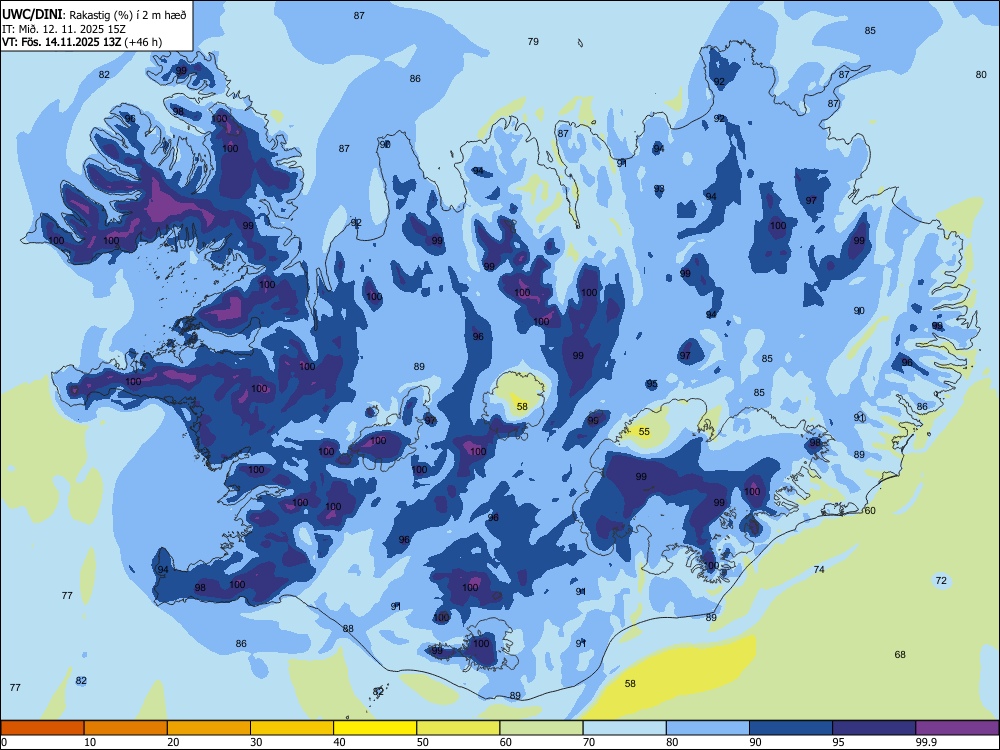Screen dimensions: 1000x750
Task: Click the 50–60 pale yellow legend swatch
Action: pos(458,728)
